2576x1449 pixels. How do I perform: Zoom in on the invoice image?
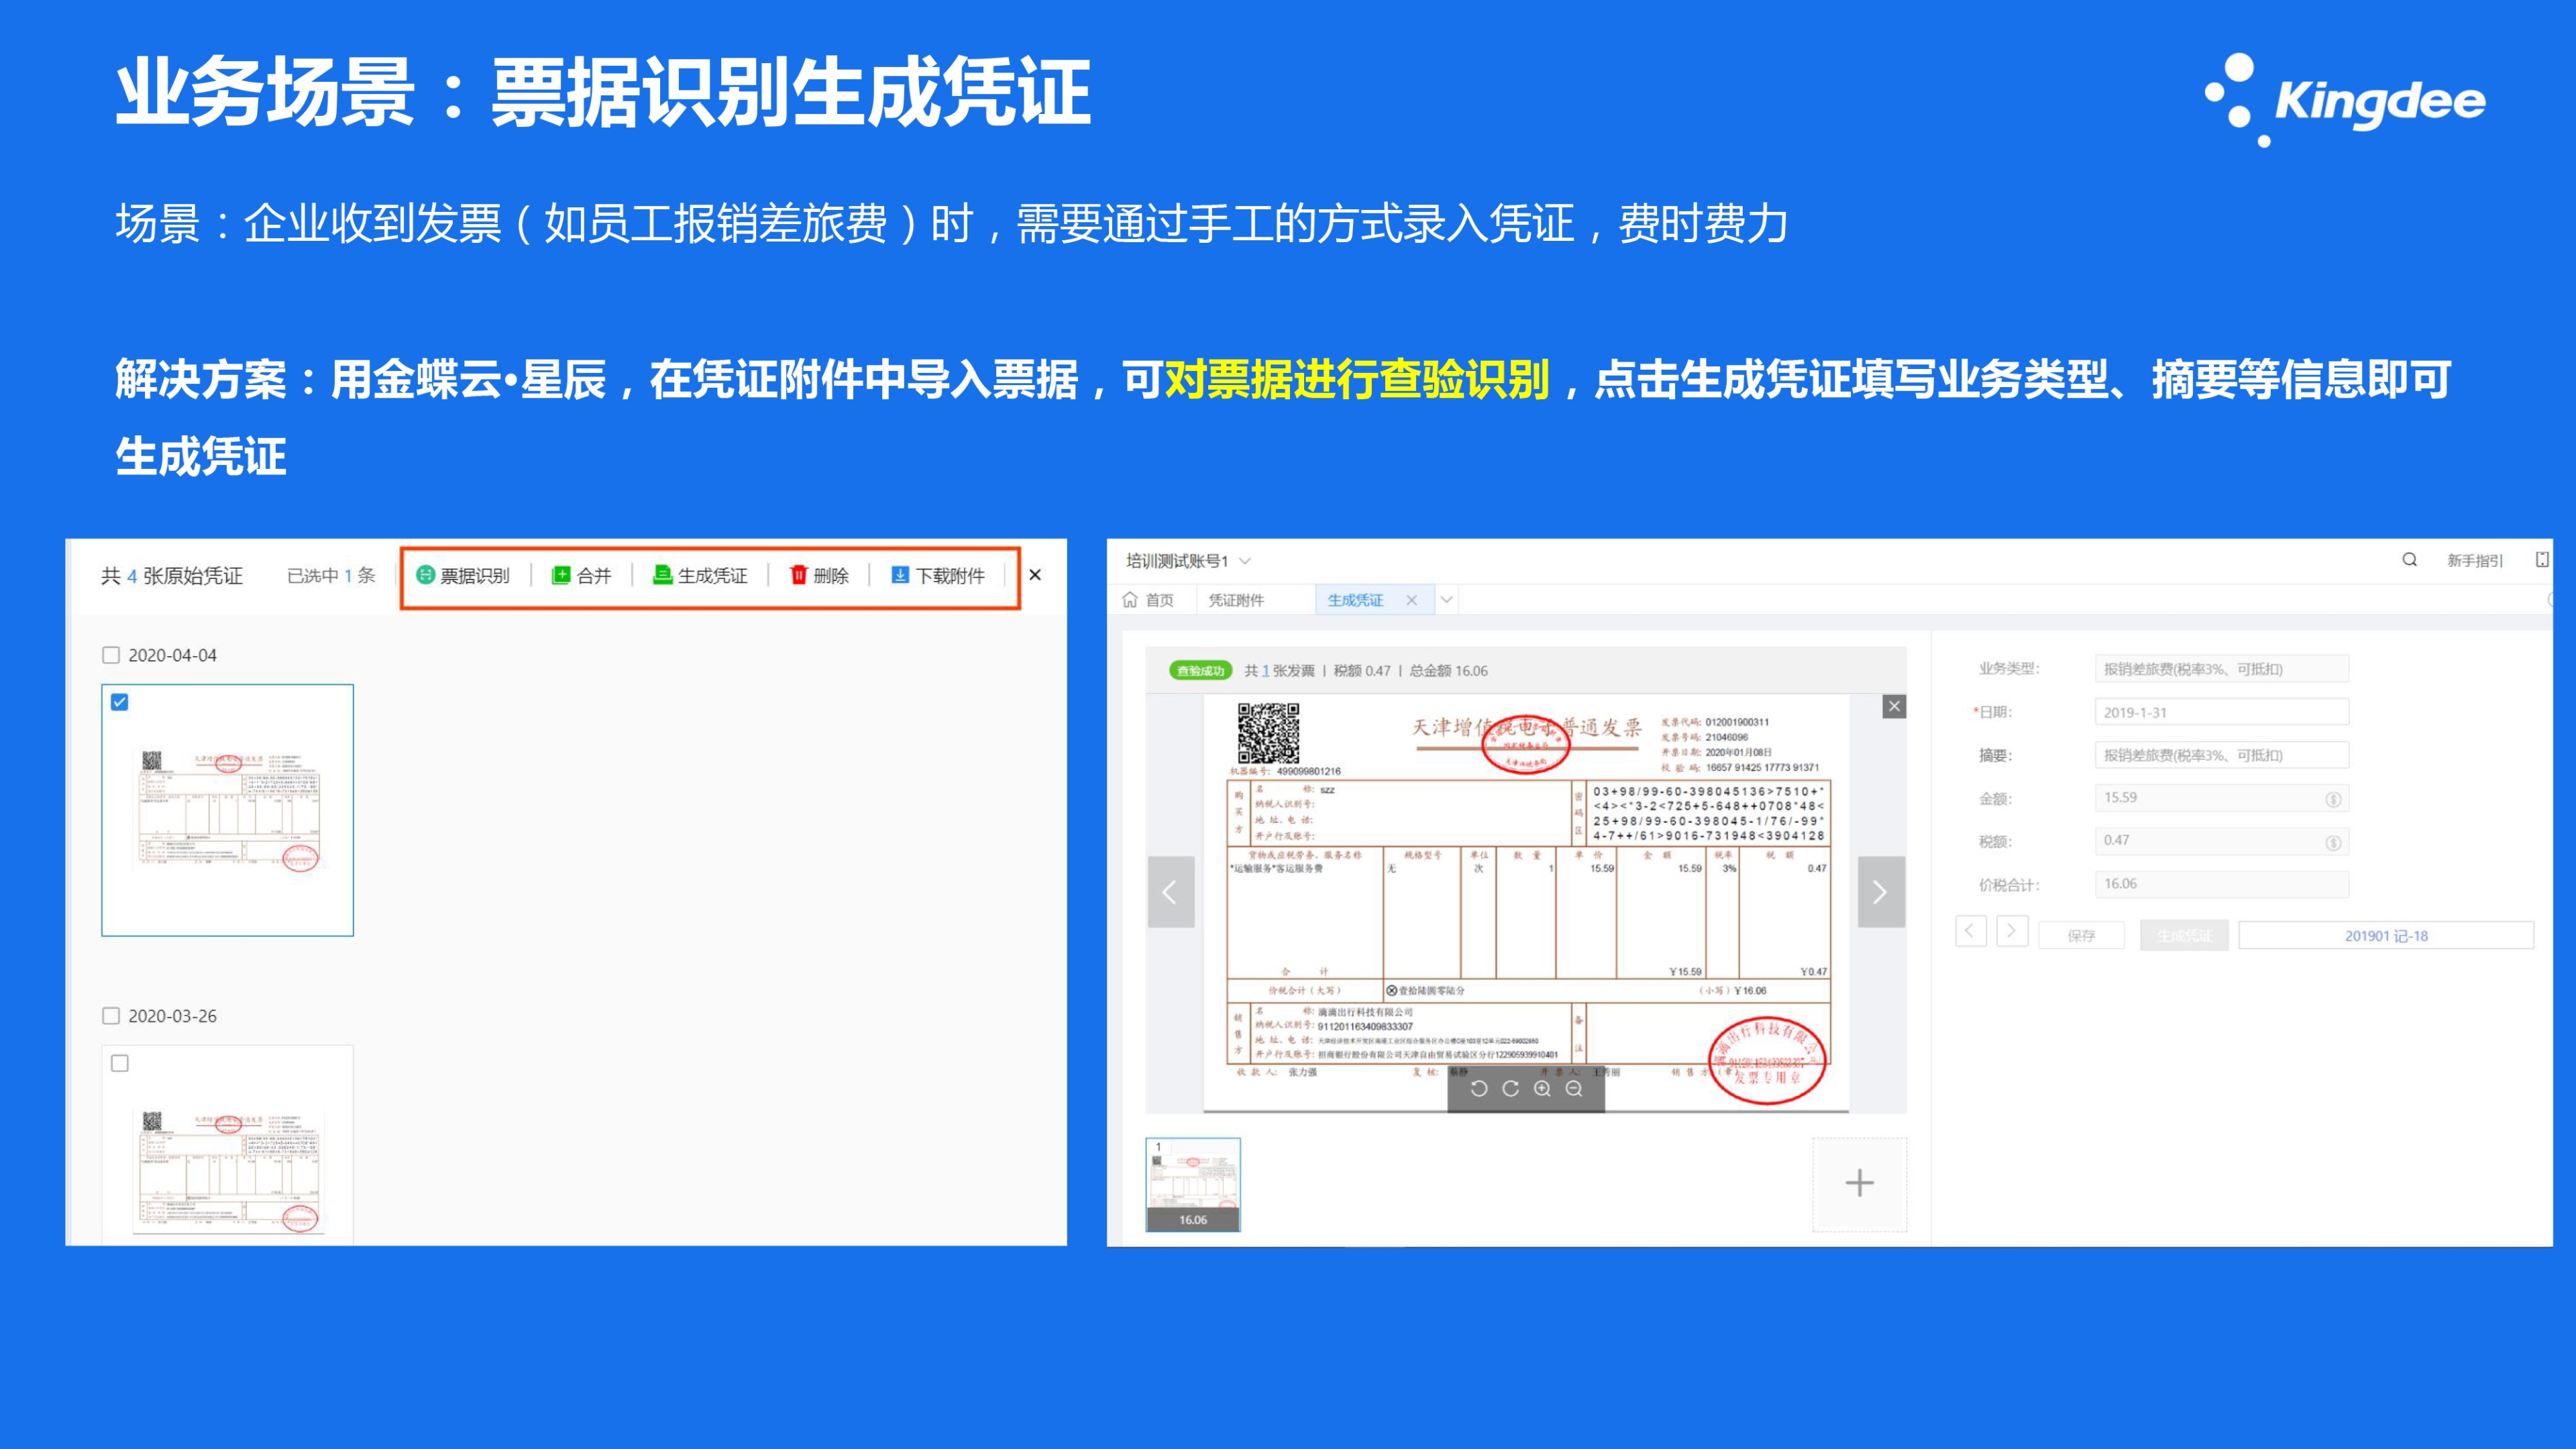click(x=1542, y=1089)
